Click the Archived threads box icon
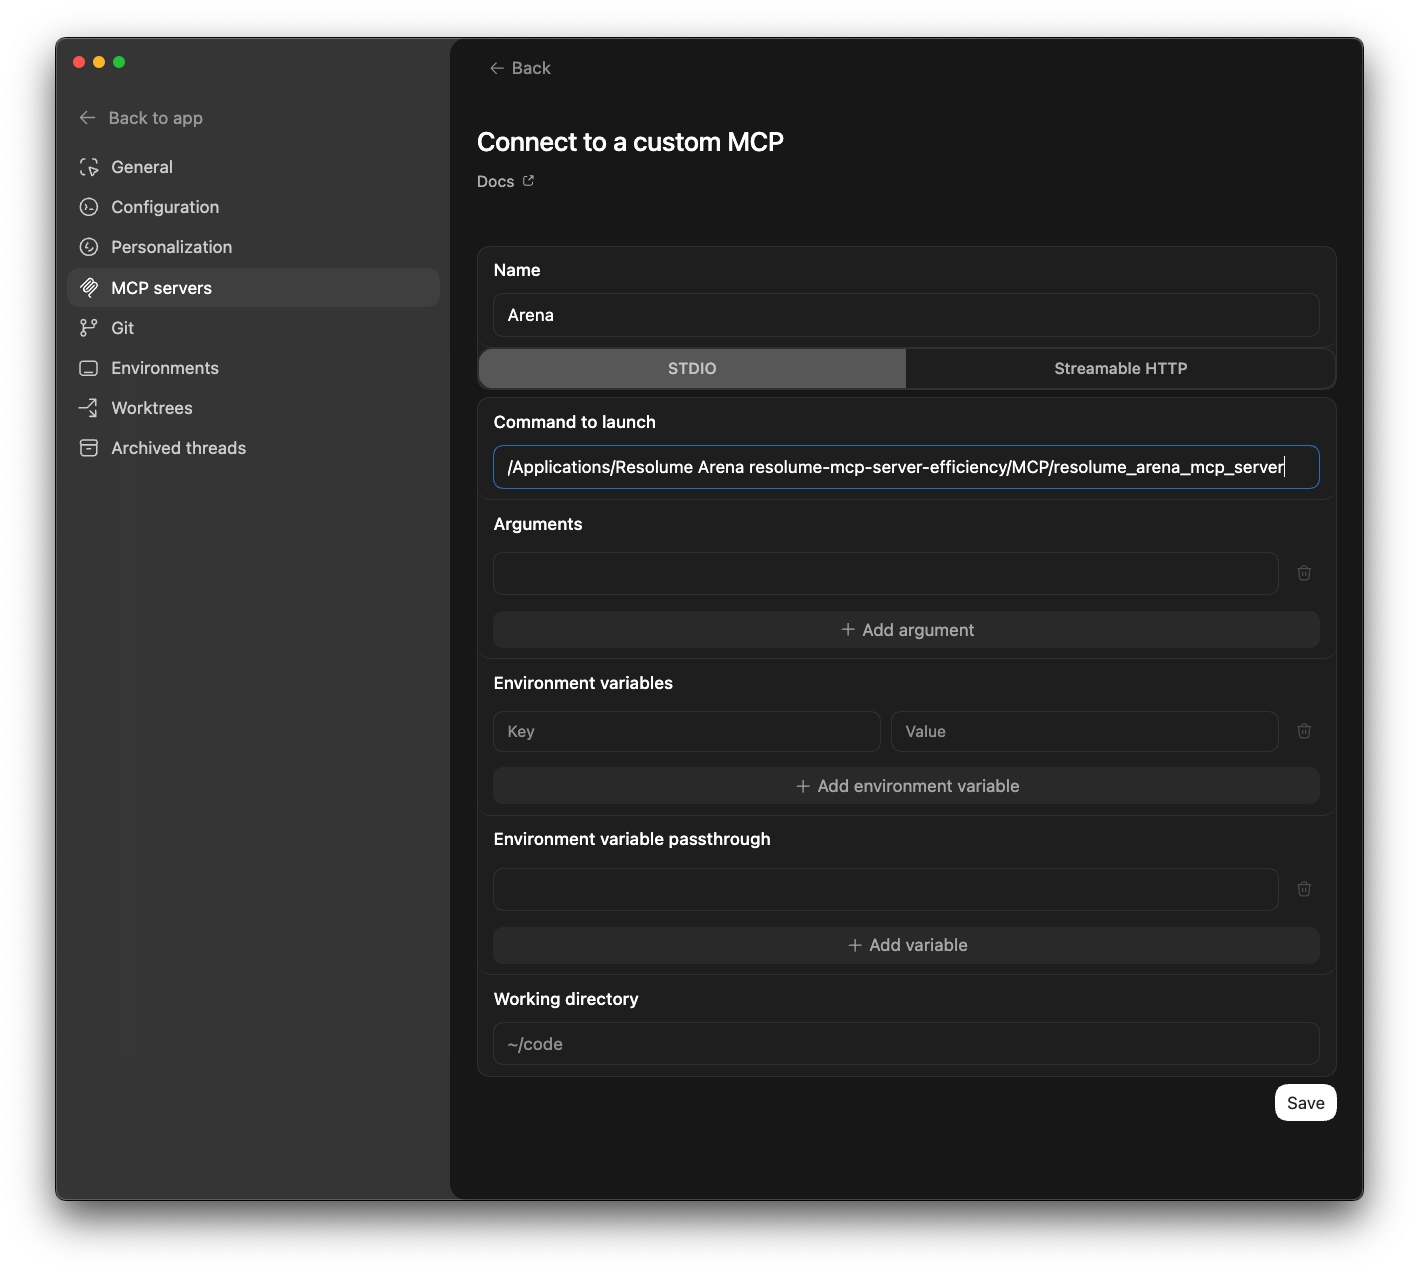1419x1274 pixels. [x=89, y=448]
